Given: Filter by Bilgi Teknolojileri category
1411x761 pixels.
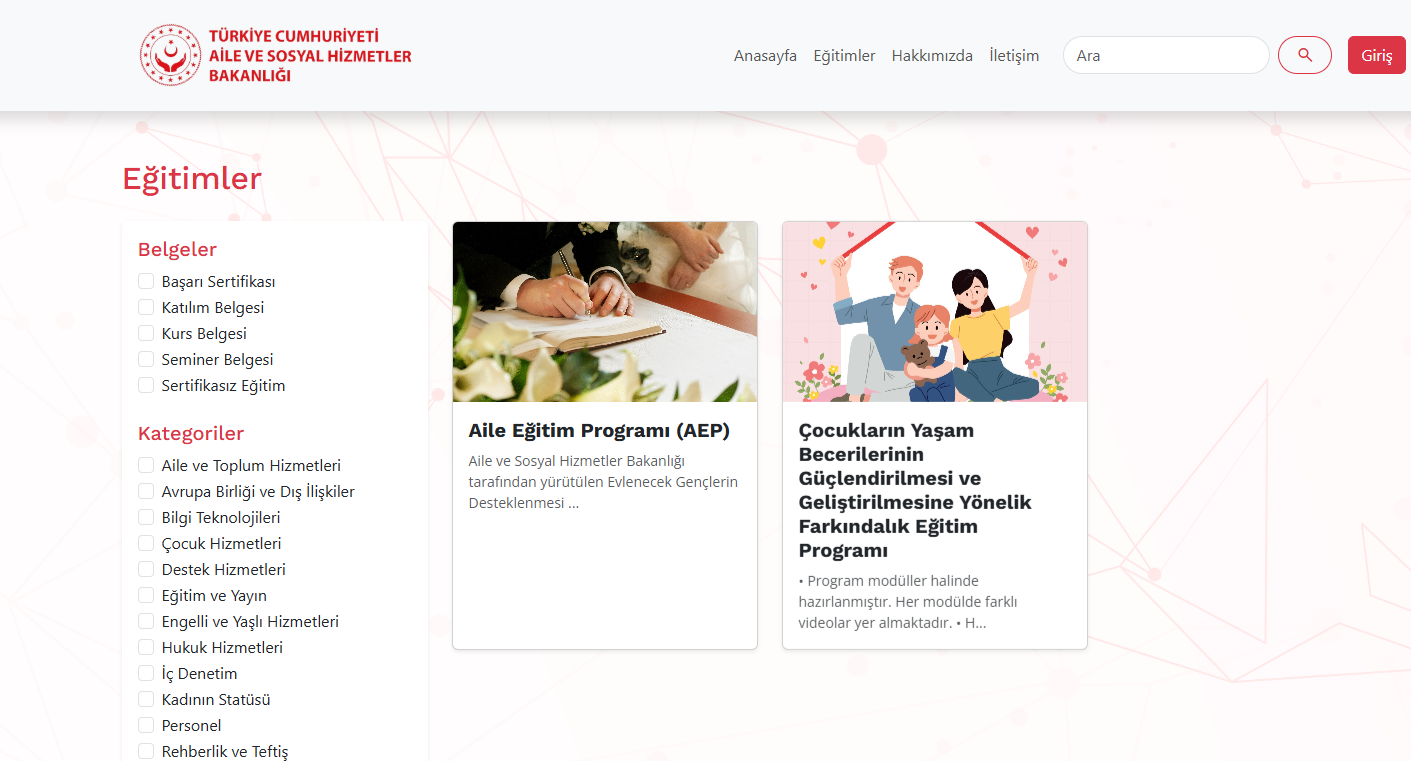Looking at the screenshot, I should 146,518.
